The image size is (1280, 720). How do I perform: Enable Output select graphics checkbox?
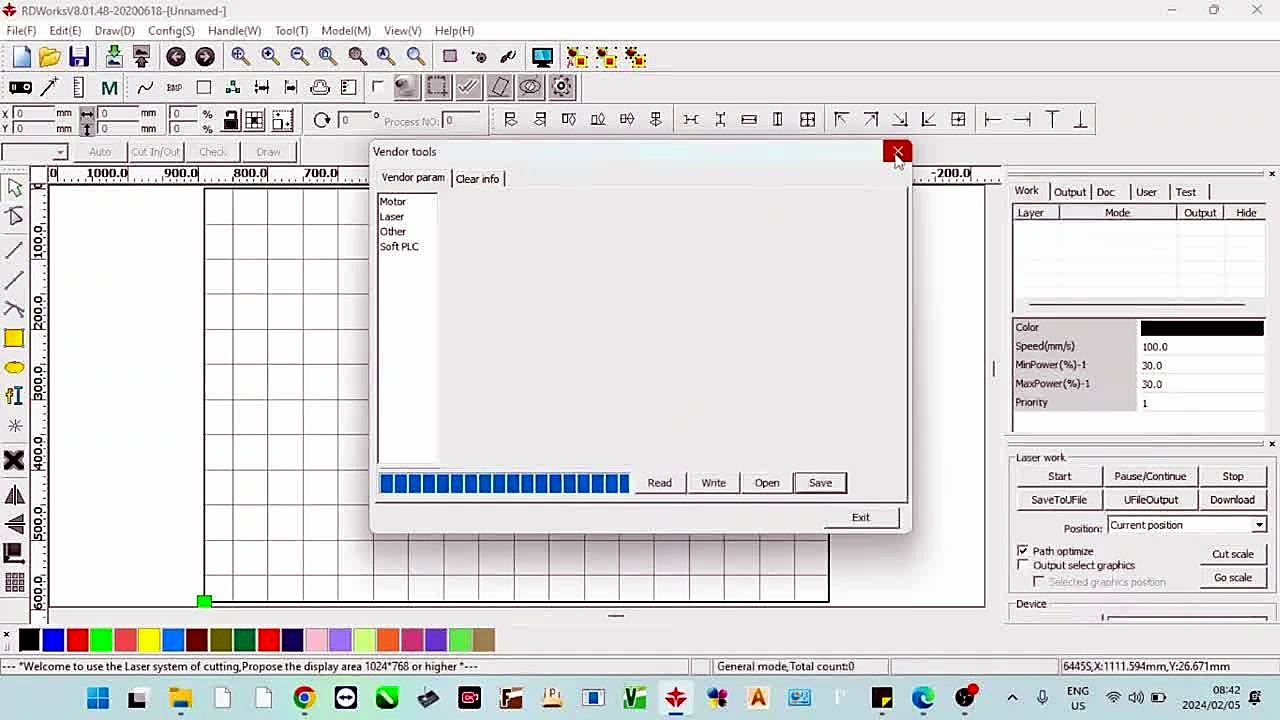pos(1023,565)
